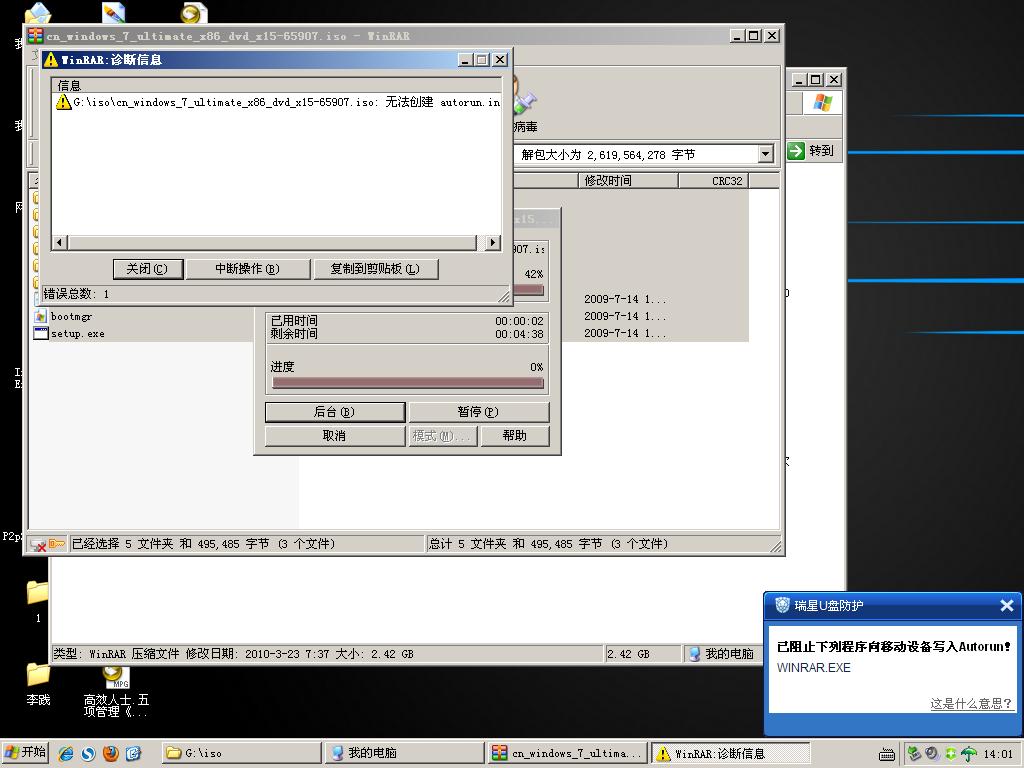Click the 转到 go button in Explorer window
Viewport: 1024px width, 768px height.
[x=813, y=151]
